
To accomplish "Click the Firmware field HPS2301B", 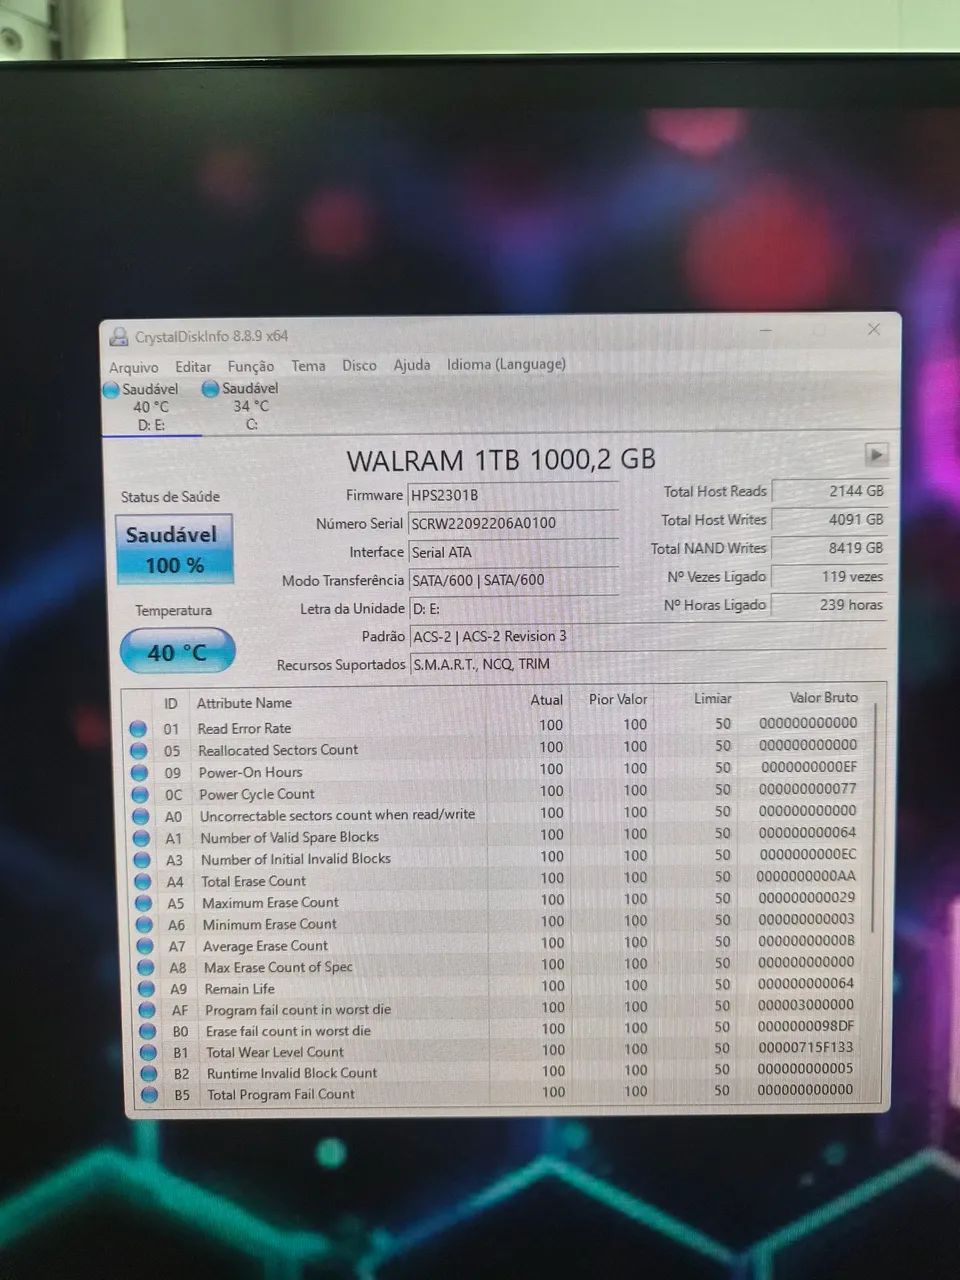I will 514,495.
